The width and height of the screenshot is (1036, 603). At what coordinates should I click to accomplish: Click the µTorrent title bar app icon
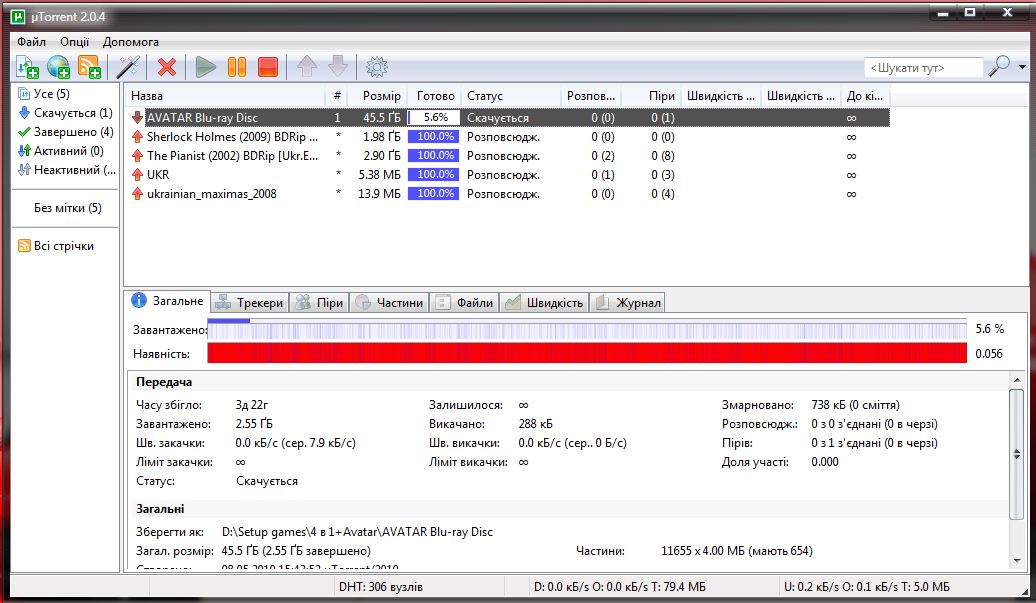coord(18,17)
